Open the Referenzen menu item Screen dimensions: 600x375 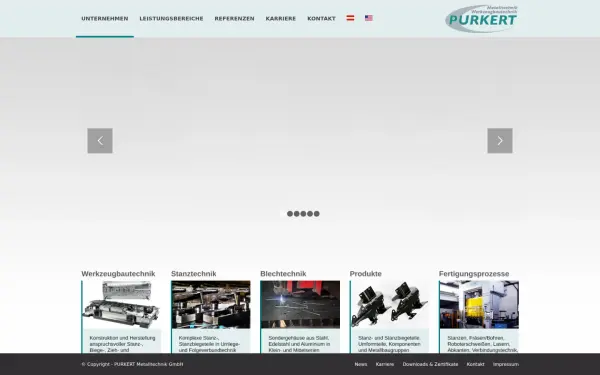[x=235, y=18]
